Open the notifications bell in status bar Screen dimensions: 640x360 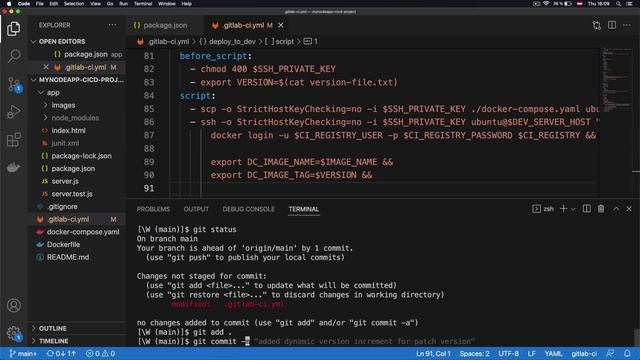(x=627, y=353)
